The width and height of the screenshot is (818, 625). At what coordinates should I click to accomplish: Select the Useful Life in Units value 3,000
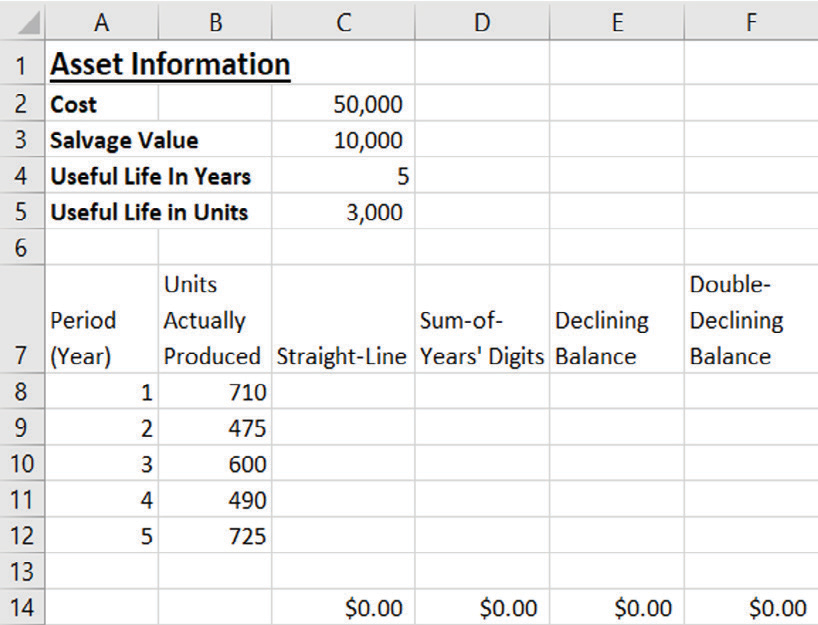(x=342, y=212)
